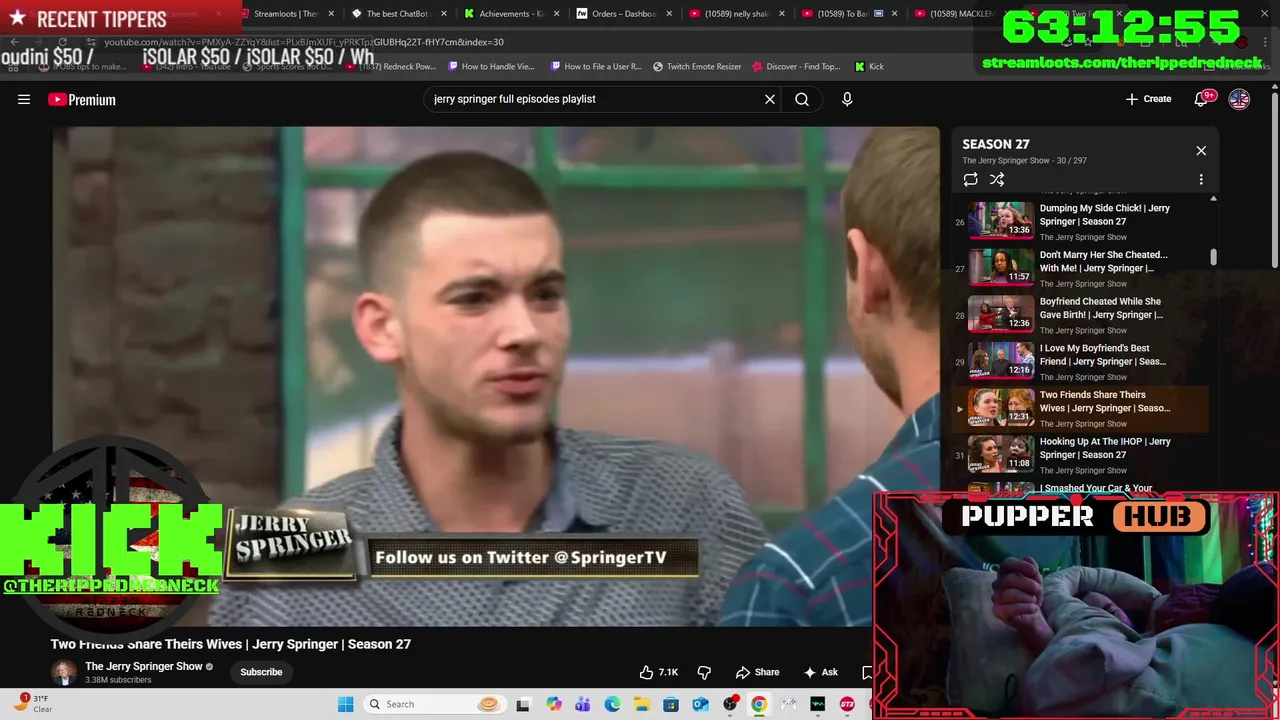Open the weather widget showing 31°F
1280x720 pixels.
click(x=32, y=704)
